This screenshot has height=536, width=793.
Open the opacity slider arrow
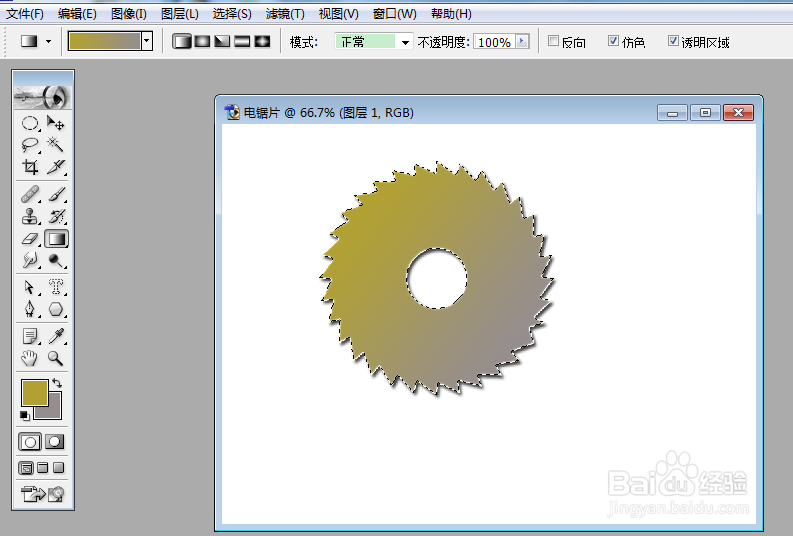tap(522, 41)
